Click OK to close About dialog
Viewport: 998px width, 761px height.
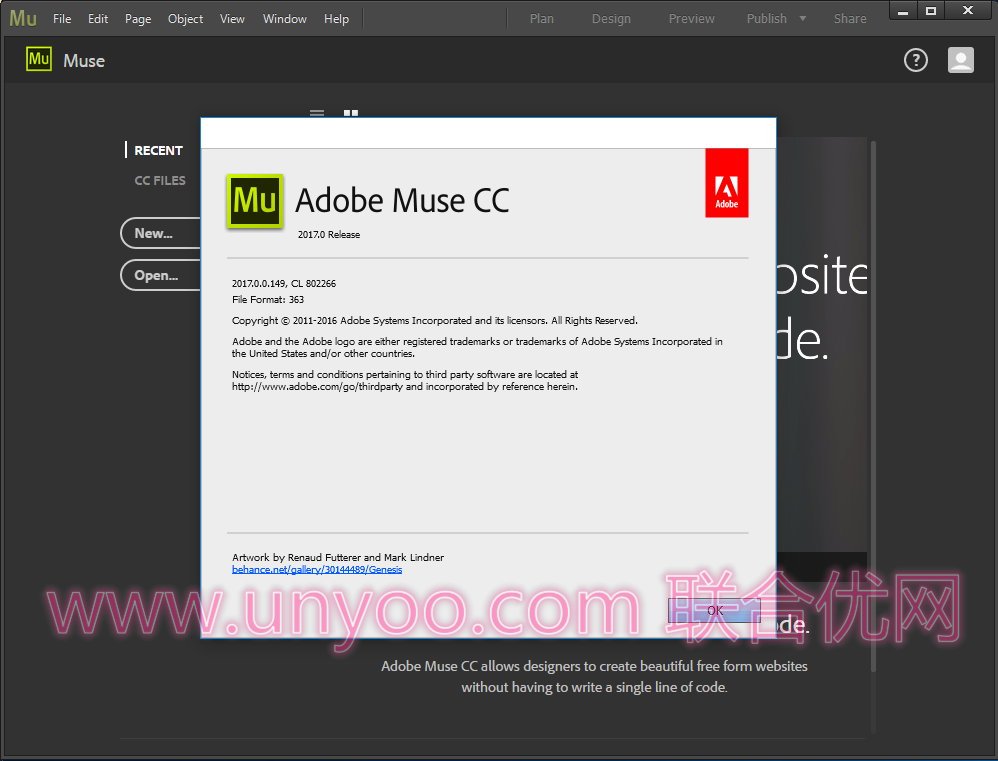coord(714,610)
